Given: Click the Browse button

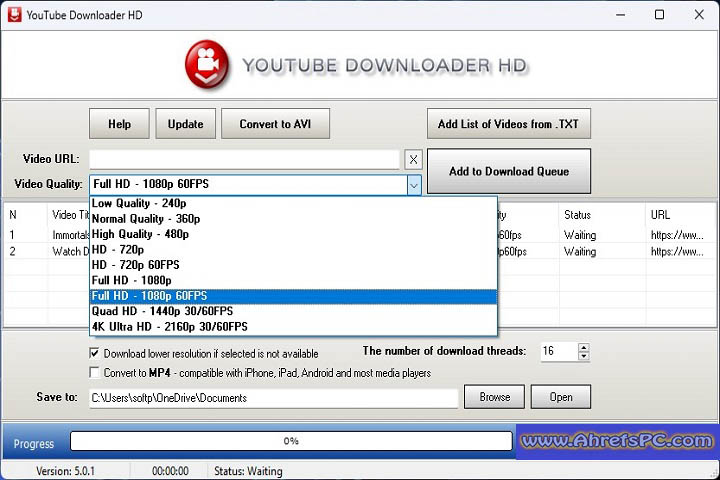Looking at the screenshot, I should tap(495, 397).
